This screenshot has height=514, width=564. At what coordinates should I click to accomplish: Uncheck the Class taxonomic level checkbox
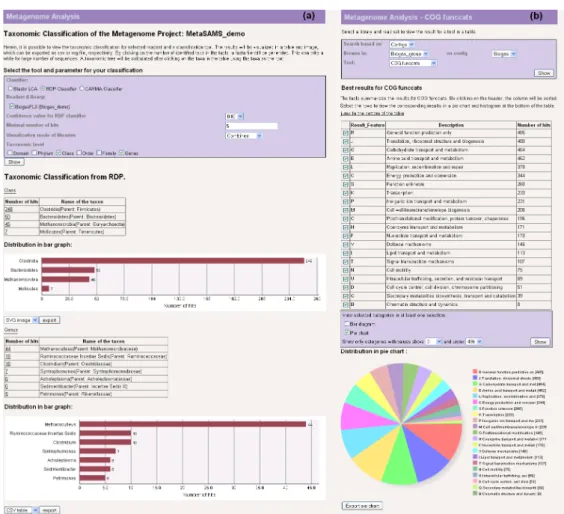[x=59, y=153]
